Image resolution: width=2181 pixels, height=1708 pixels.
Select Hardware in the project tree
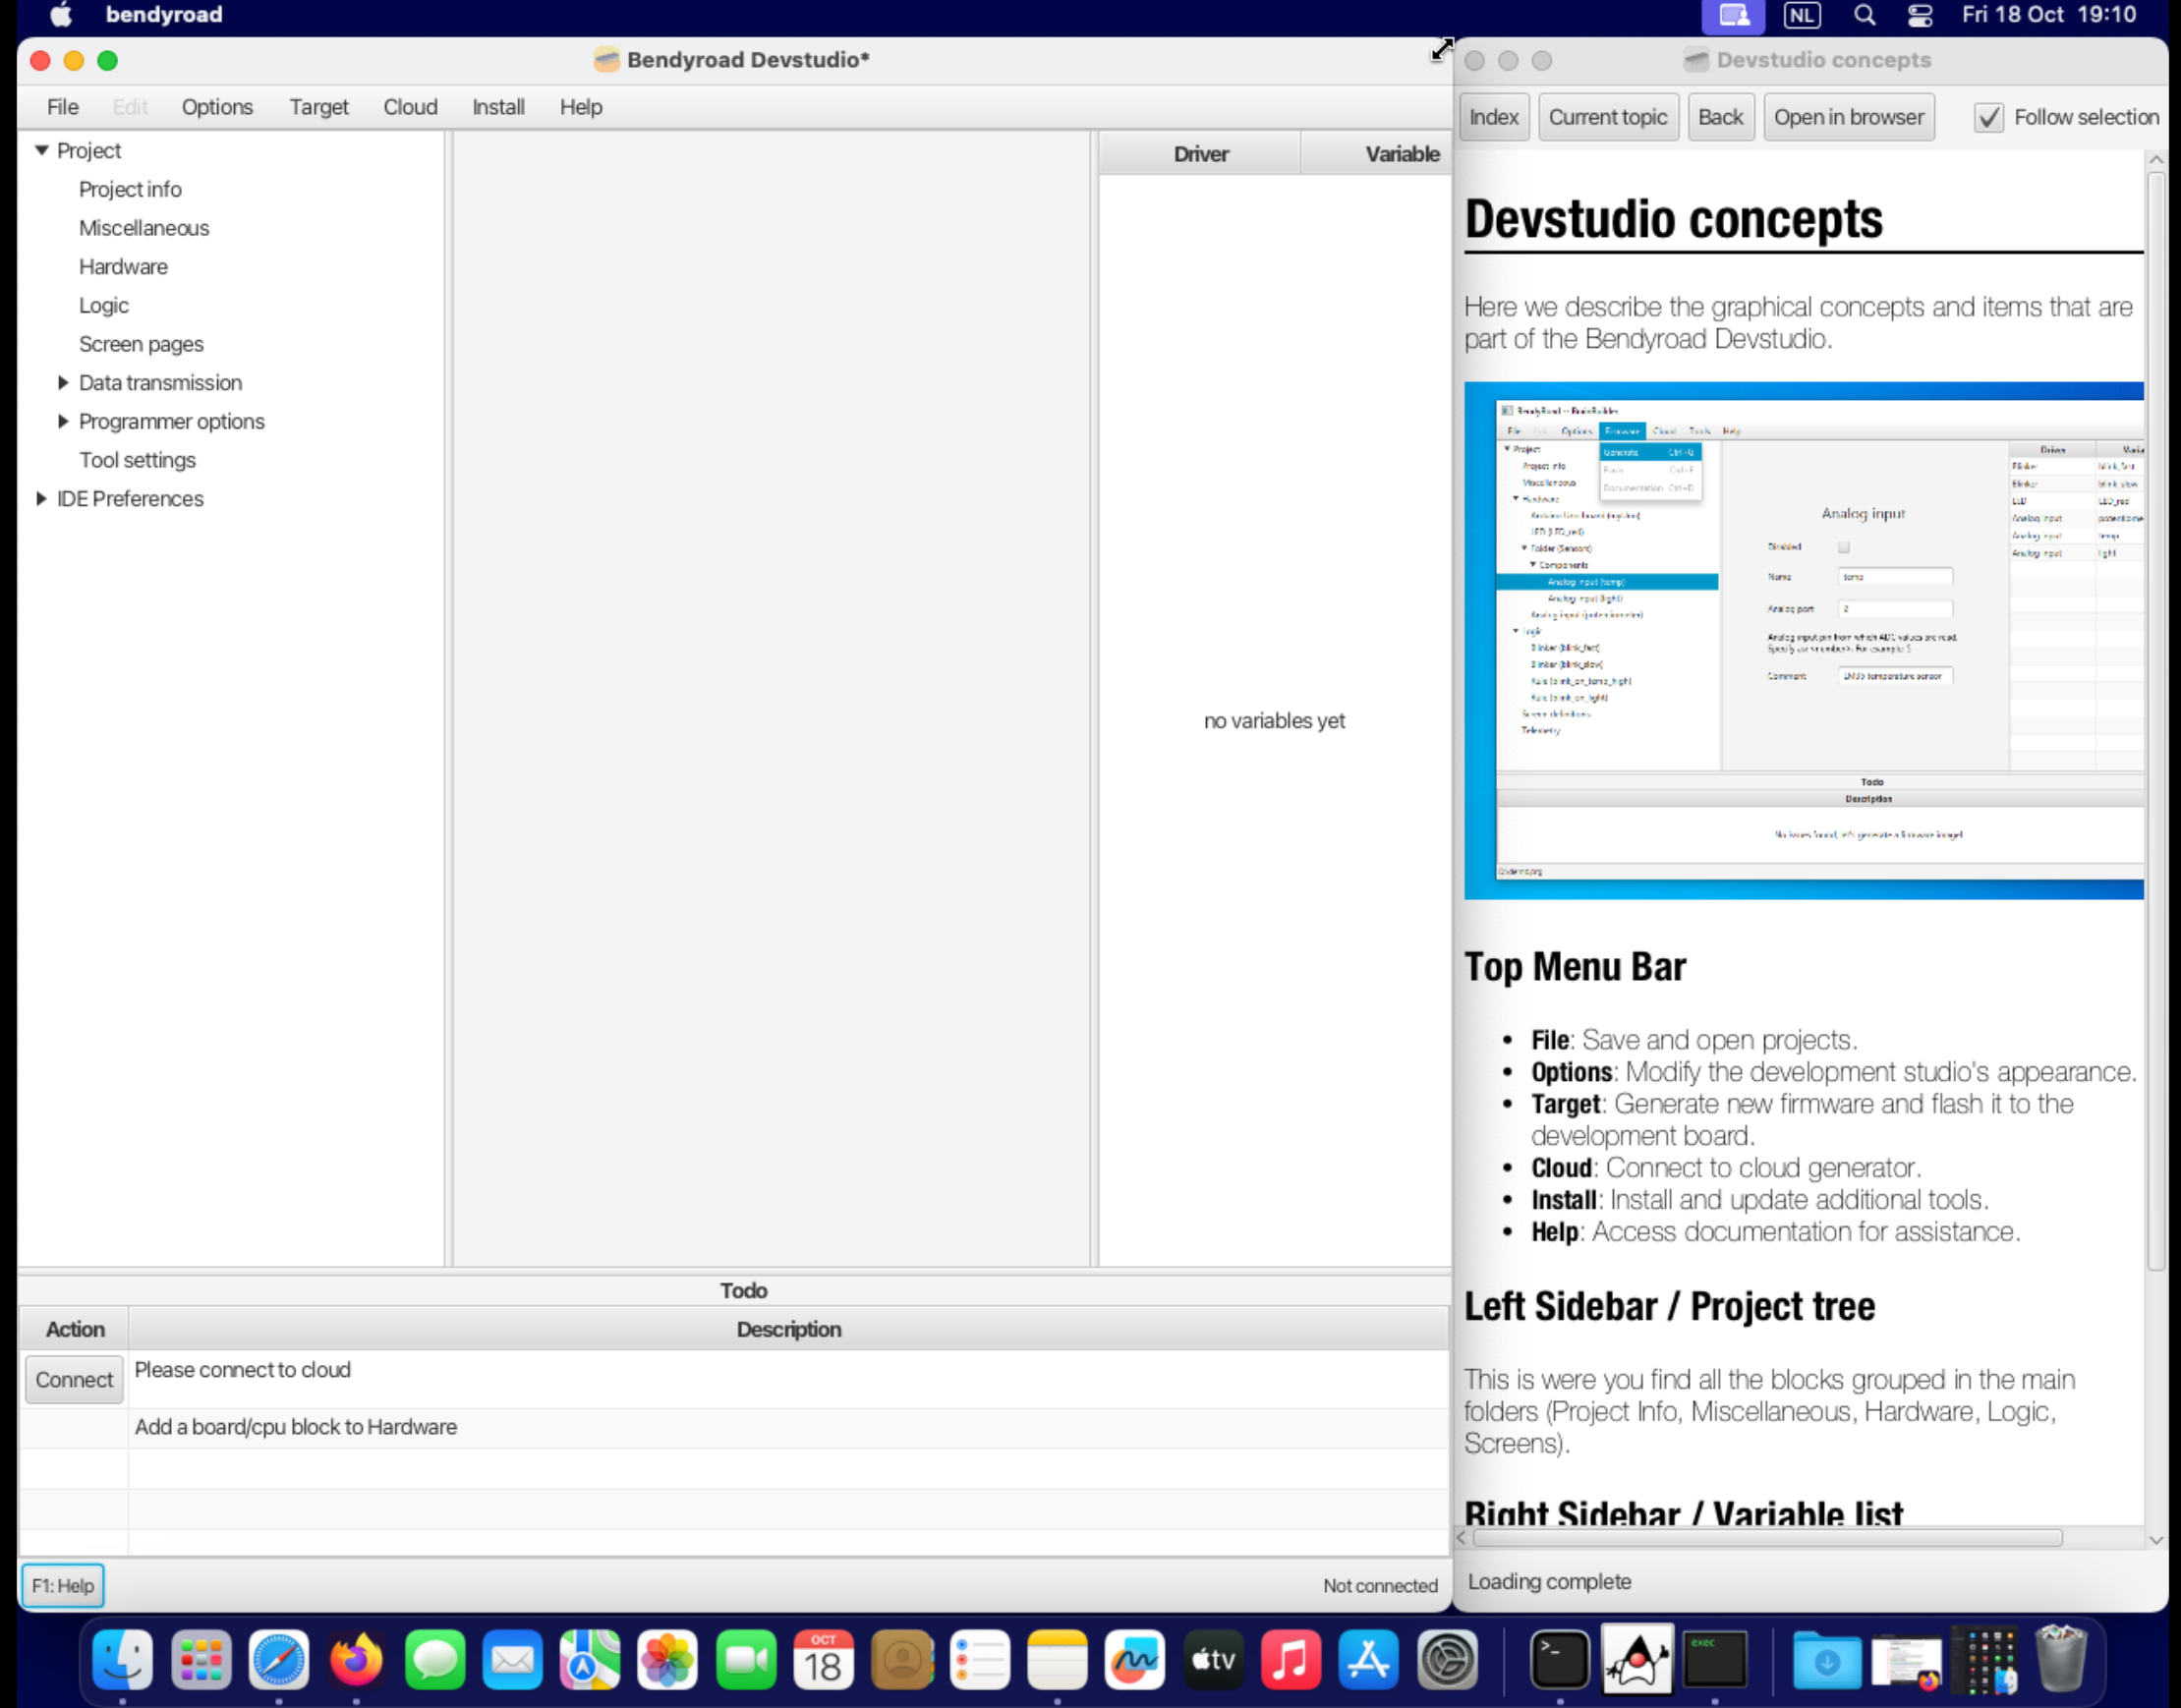click(x=124, y=267)
